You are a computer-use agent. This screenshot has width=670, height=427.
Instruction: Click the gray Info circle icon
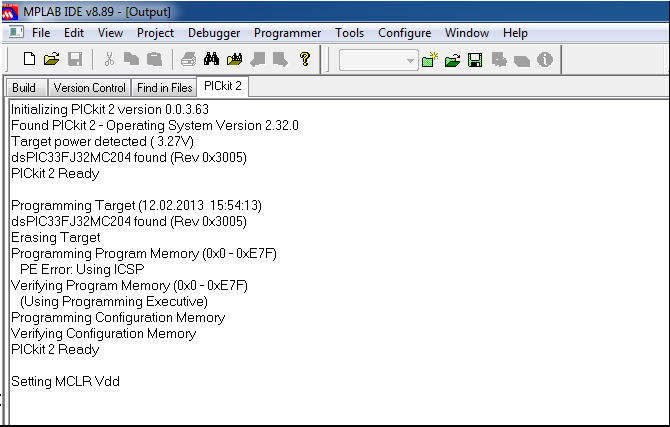545,59
